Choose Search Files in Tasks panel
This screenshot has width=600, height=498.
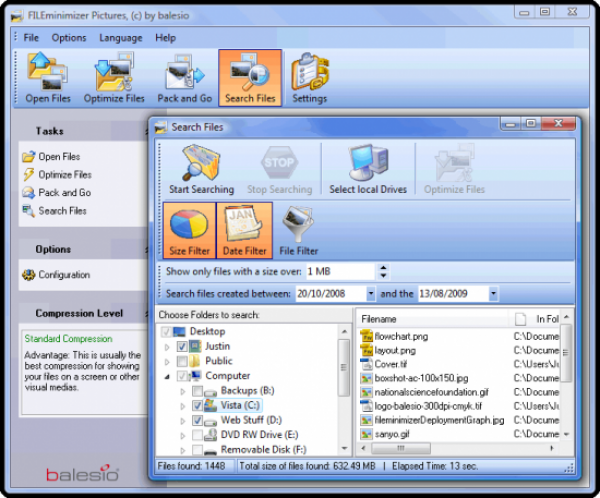[x=54, y=211]
